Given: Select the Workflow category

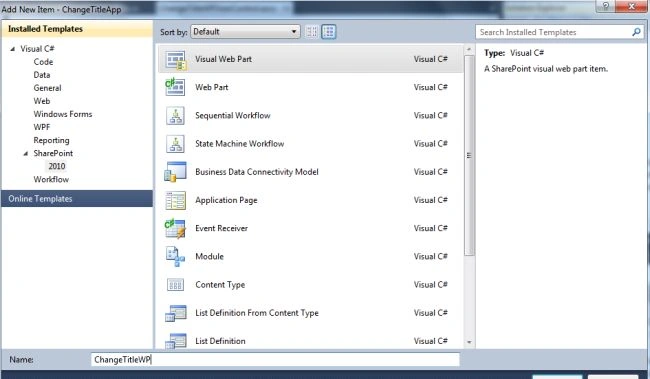Looking at the screenshot, I should [x=51, y=180].
